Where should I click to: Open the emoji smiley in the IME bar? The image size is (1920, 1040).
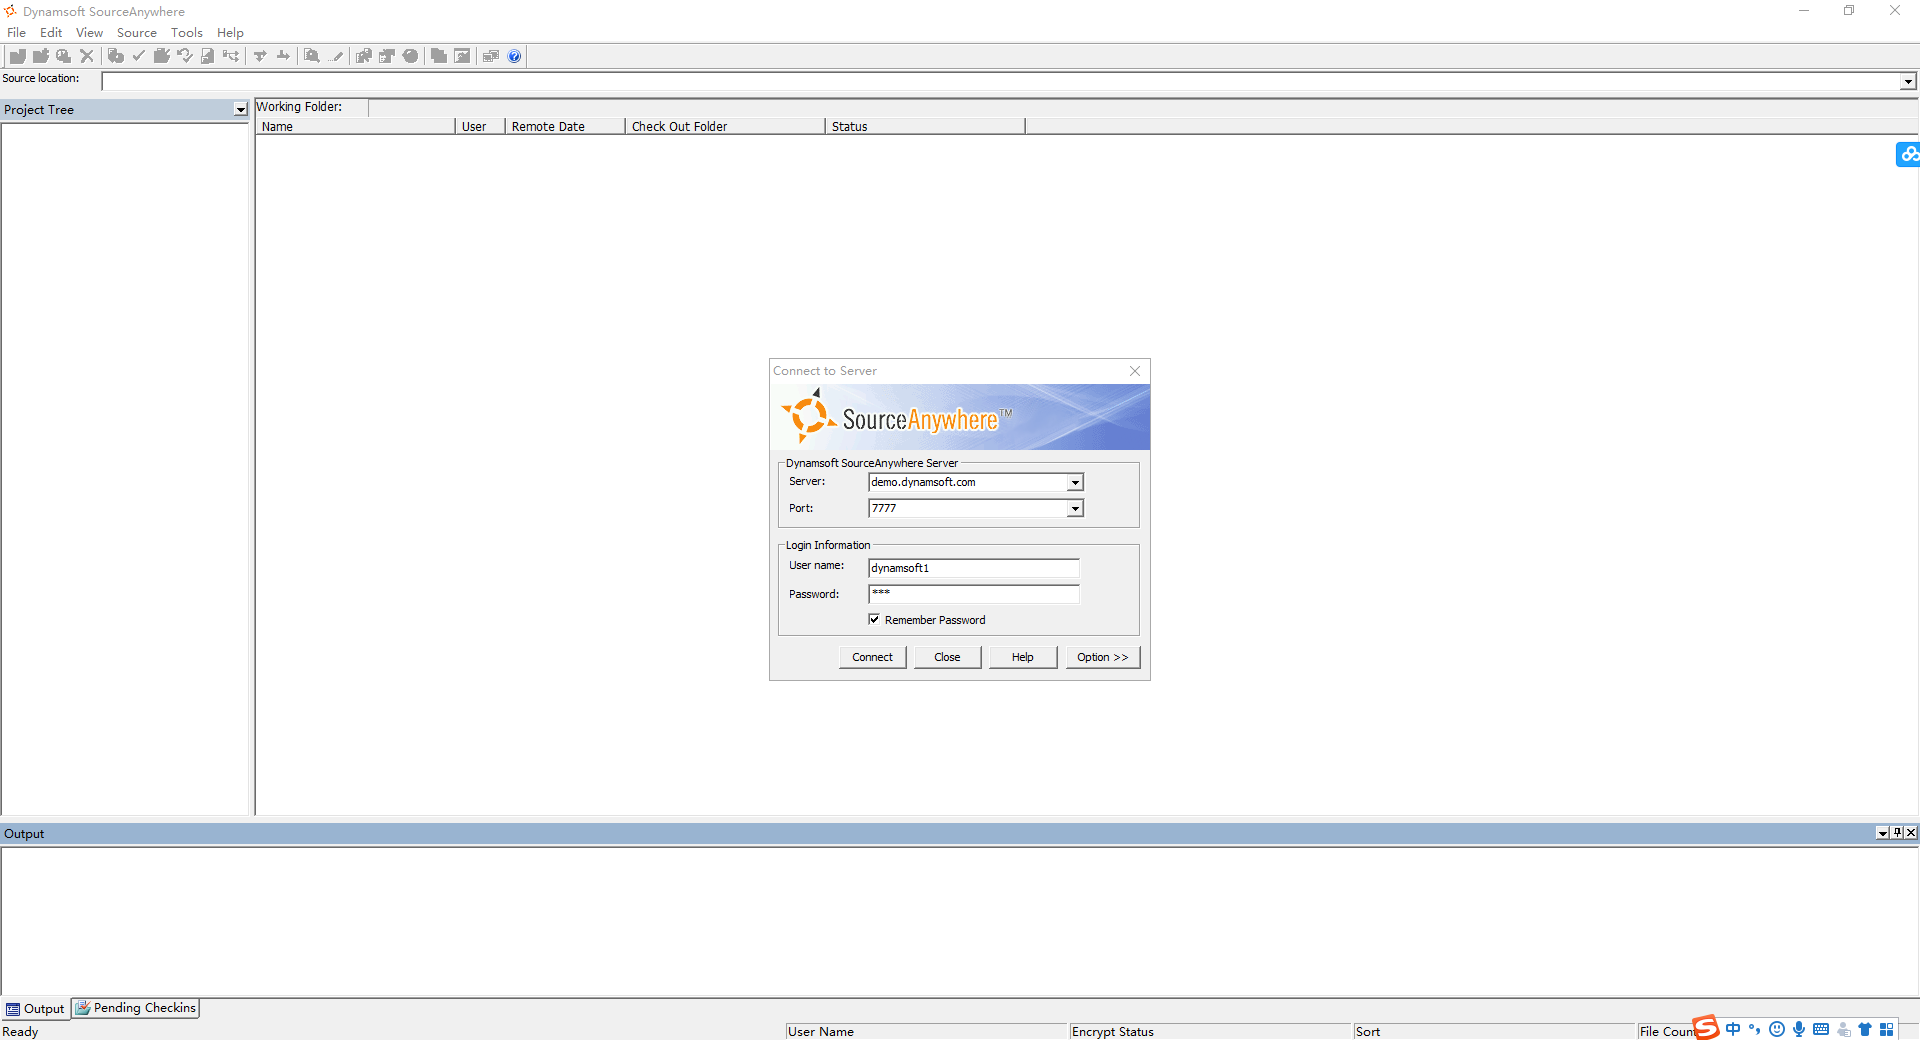tap(1777, 1029)
